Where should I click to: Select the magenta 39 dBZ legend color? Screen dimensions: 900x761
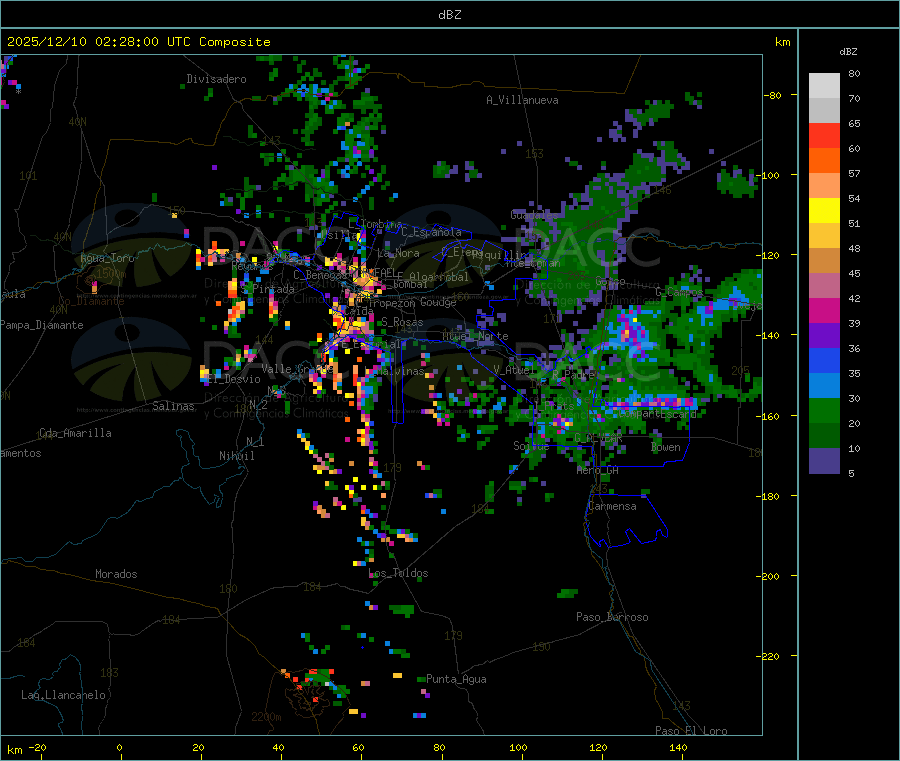click(824, 310)
